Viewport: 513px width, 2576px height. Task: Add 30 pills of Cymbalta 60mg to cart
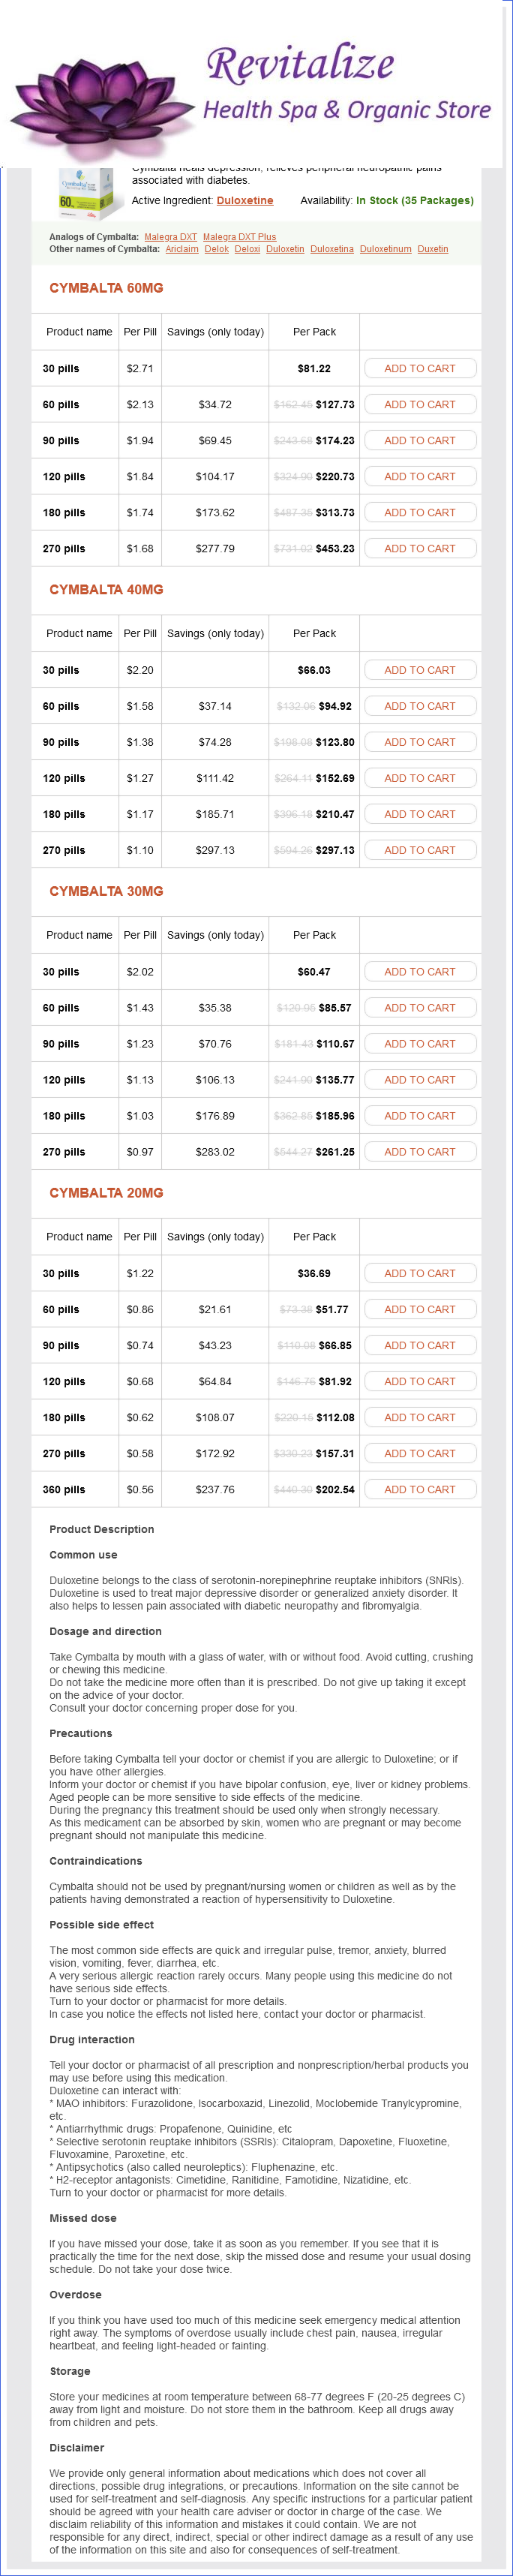419,369
